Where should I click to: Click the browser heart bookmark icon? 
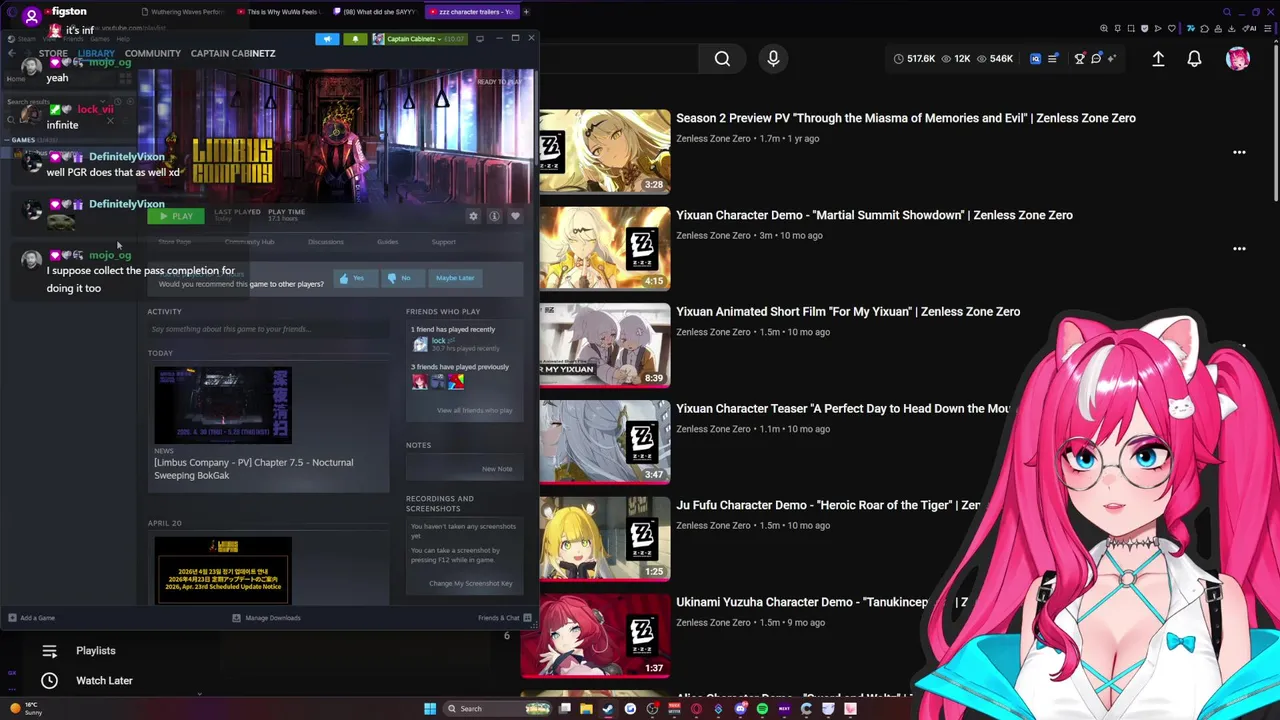tap(1172, 28)
